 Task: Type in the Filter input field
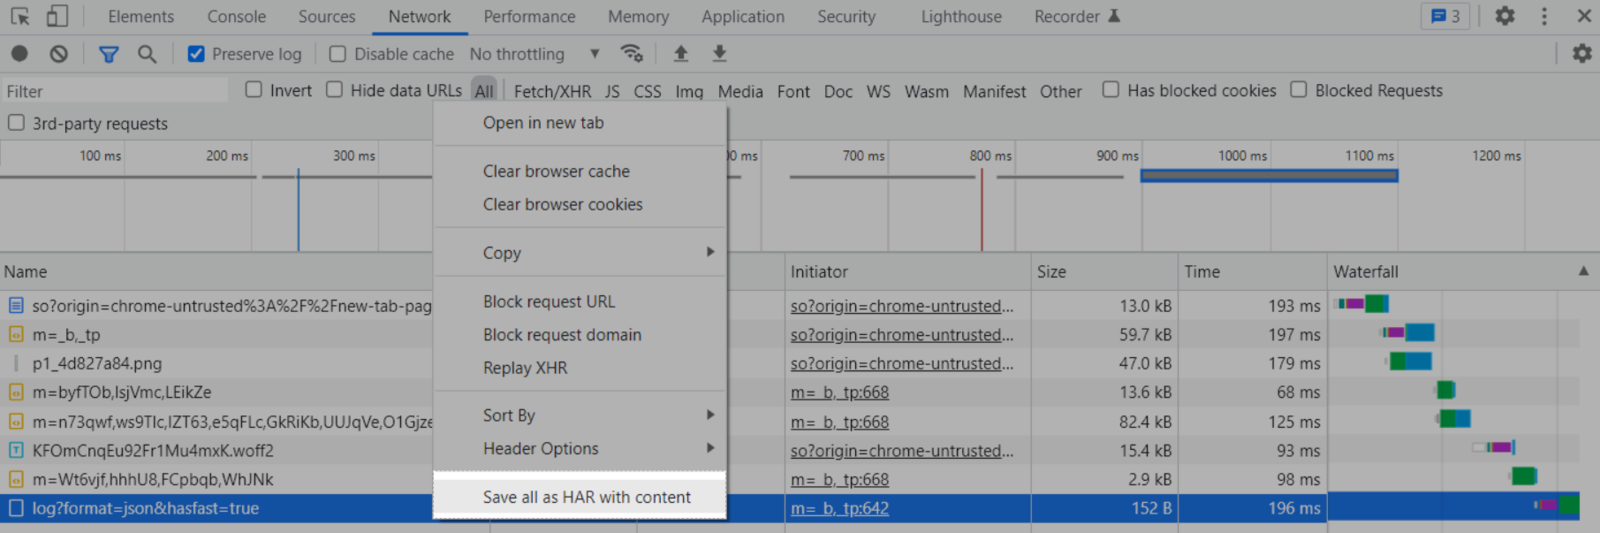coord(115,91)
